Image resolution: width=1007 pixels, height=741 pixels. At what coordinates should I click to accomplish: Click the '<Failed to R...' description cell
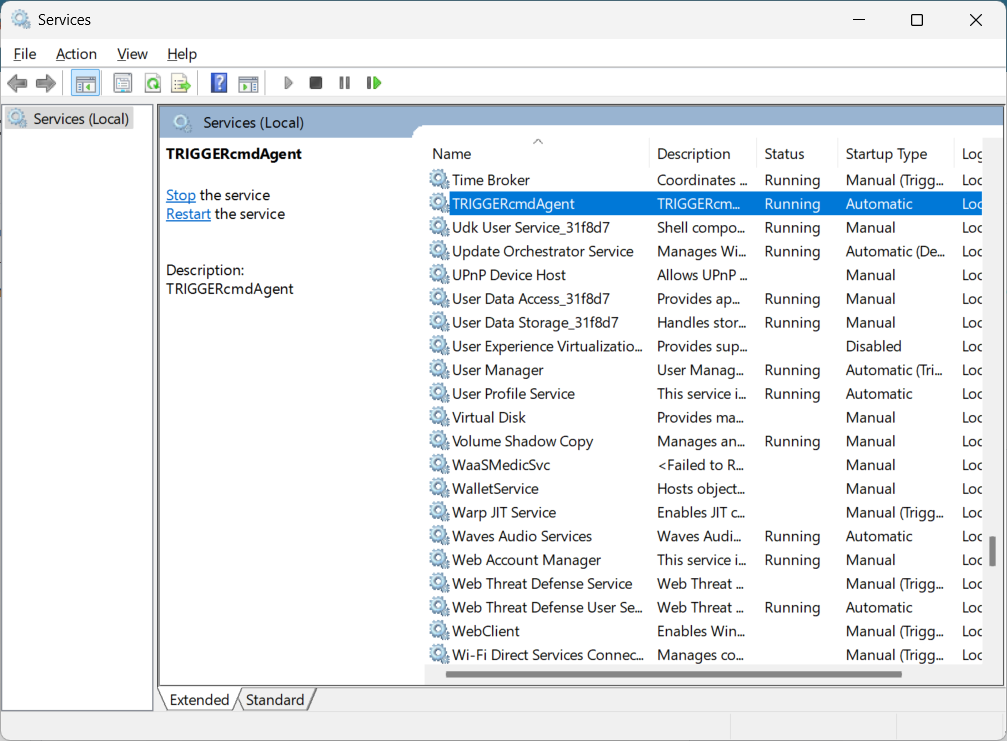(700, 465)
